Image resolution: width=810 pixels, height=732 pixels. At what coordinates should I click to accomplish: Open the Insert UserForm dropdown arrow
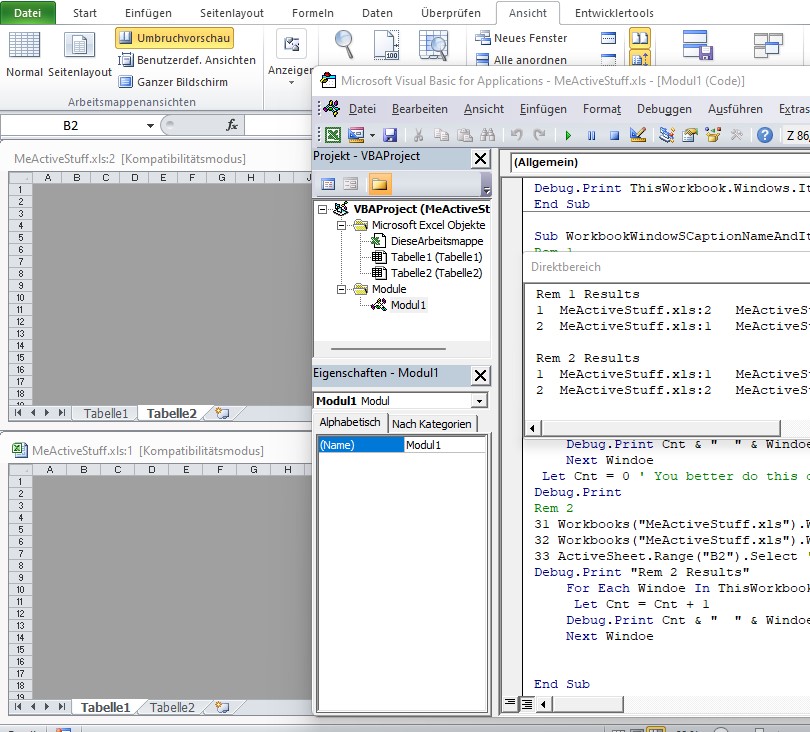372,135
